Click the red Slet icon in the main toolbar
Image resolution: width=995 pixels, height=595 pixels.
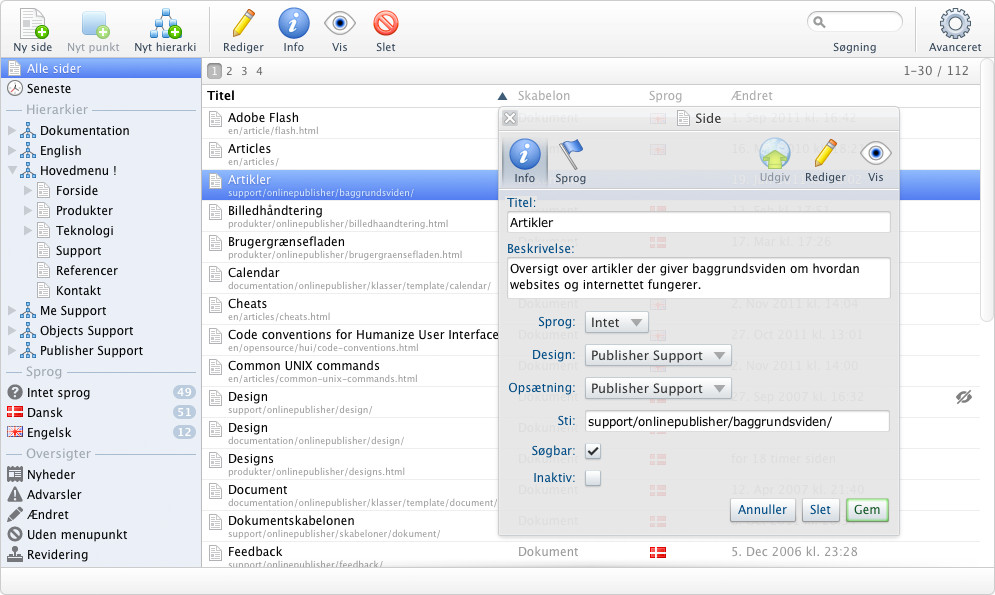[386, 25]
